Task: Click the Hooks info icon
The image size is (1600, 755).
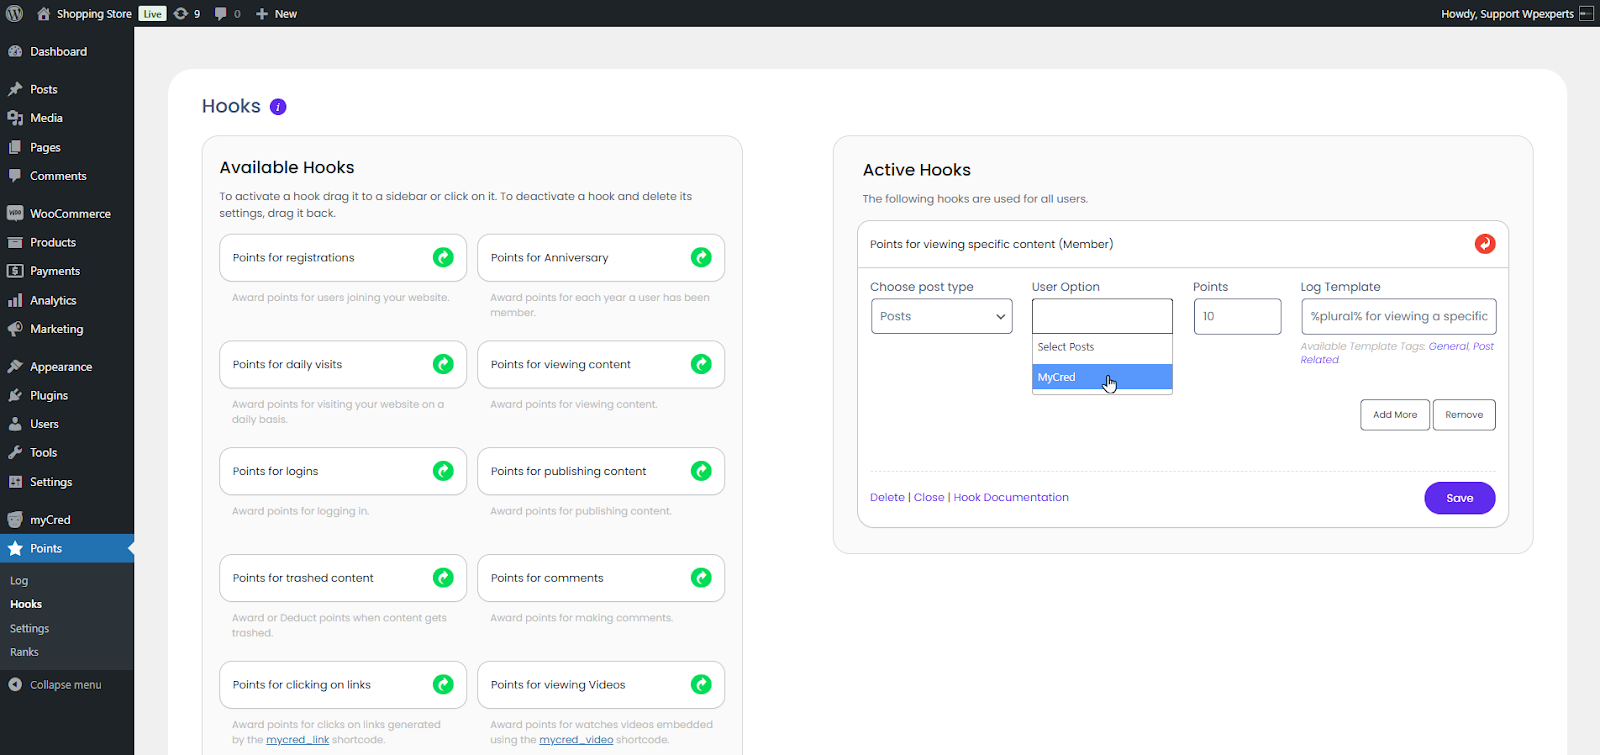Action: (x=278, y=107)
